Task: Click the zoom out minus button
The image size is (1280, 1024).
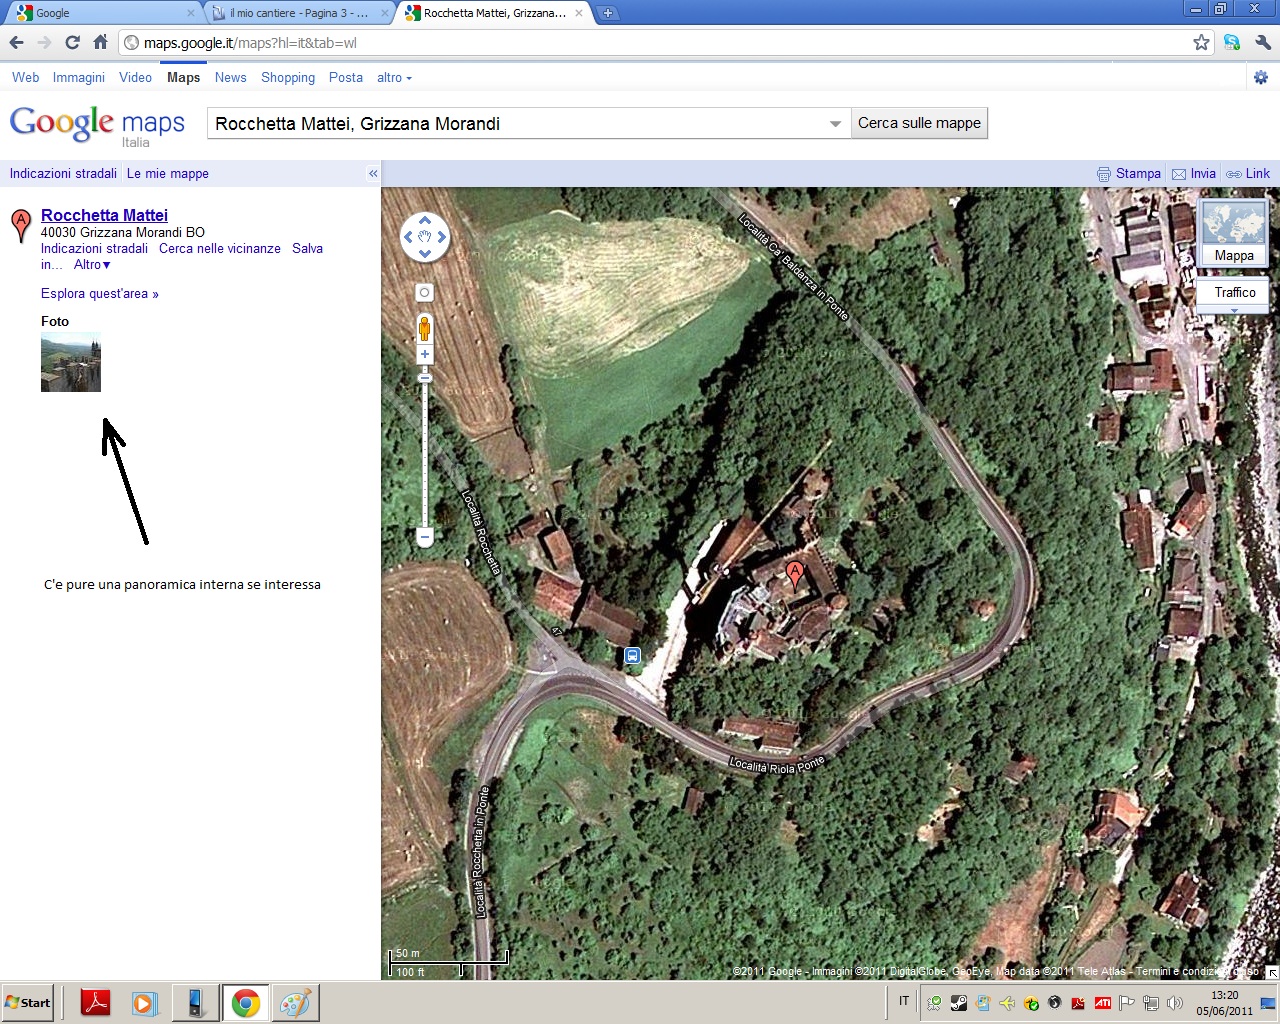Action: (x=425, y=537)
